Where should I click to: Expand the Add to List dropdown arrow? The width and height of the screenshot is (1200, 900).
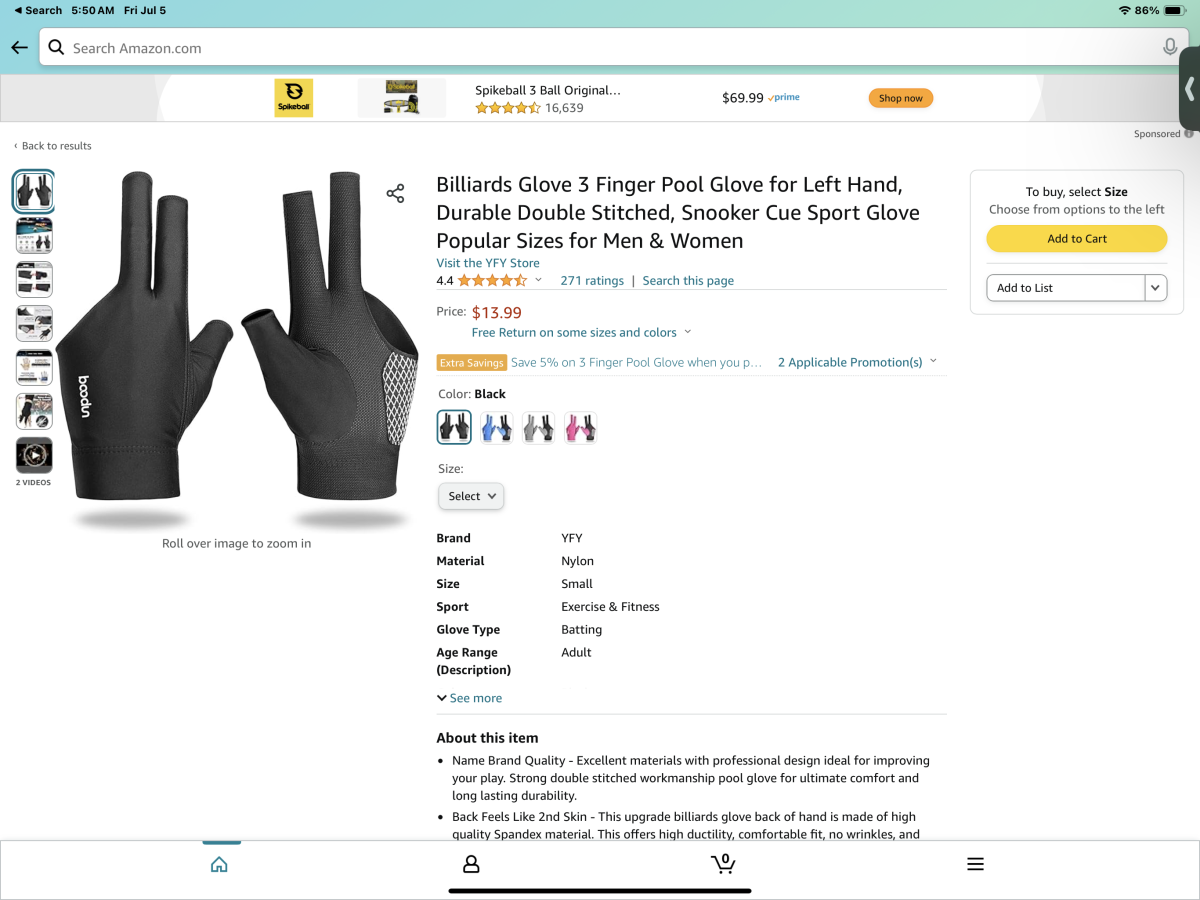point(1156,288)
